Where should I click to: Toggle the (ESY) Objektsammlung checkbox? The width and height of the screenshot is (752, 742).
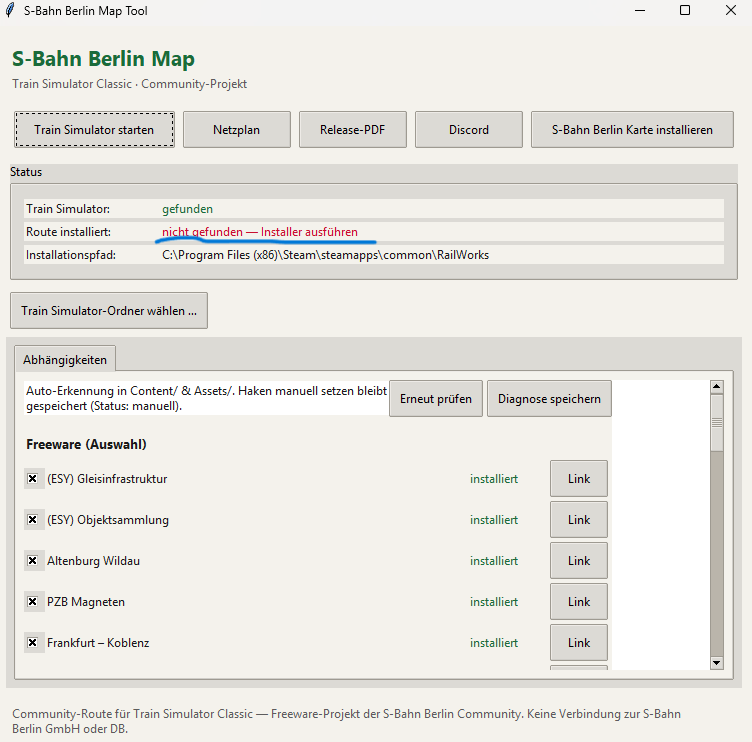(x=33, y=519)
